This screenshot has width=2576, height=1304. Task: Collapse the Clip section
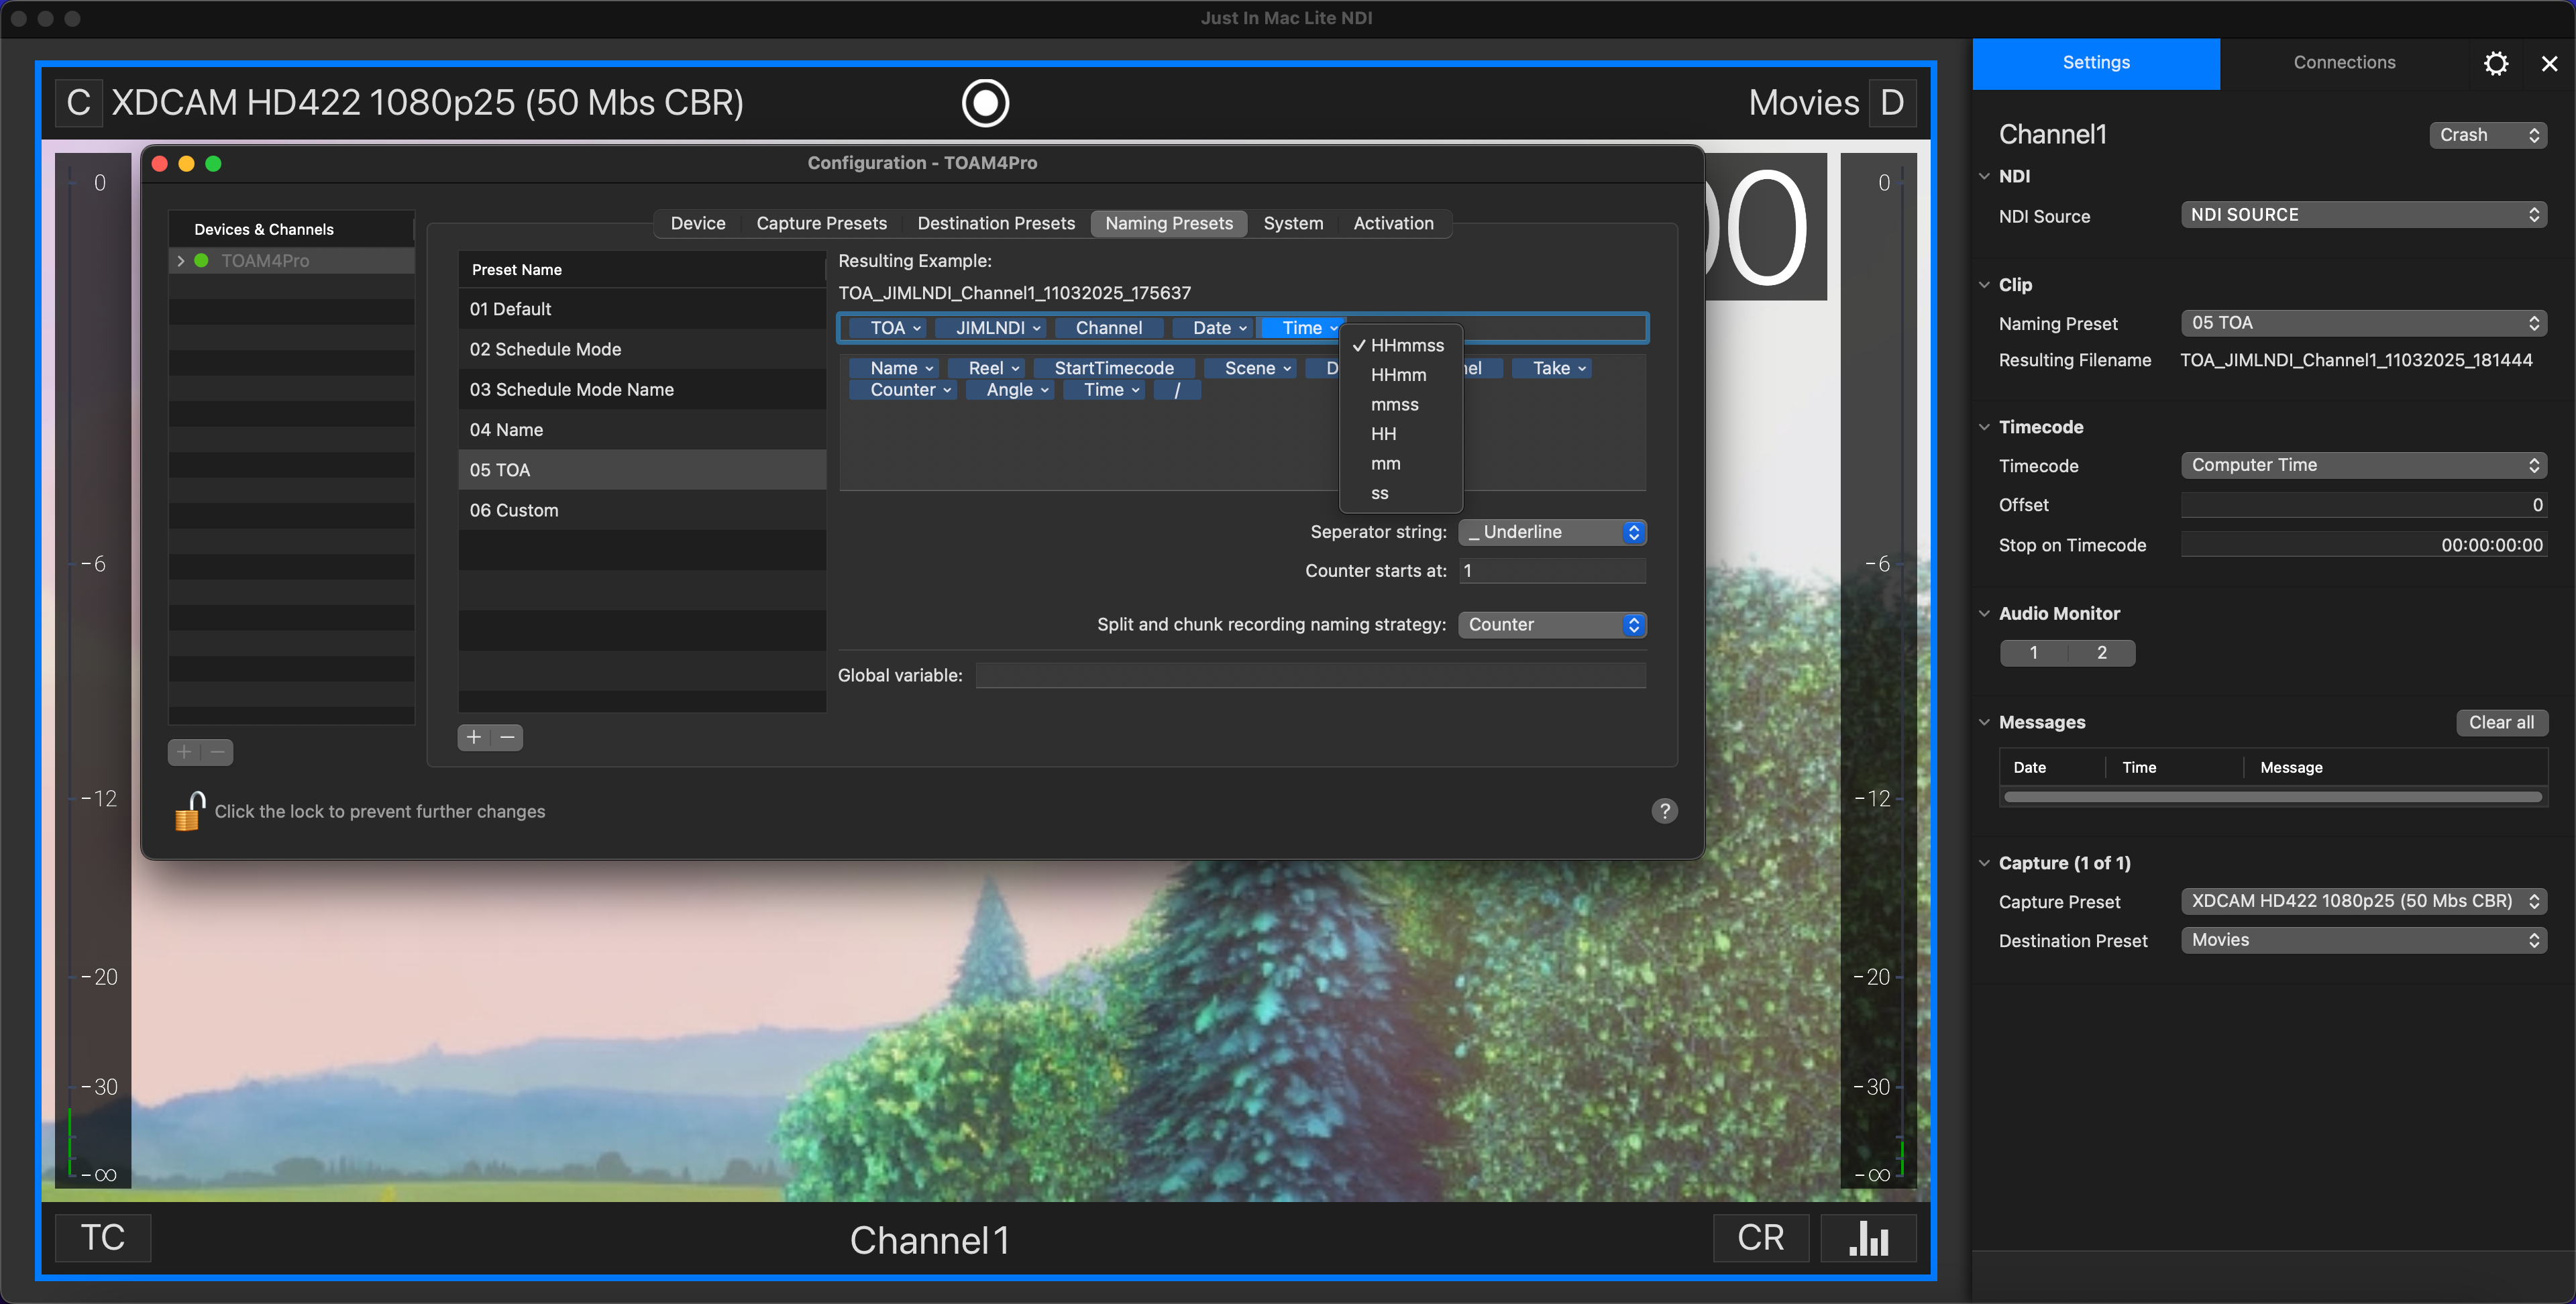1984,285
